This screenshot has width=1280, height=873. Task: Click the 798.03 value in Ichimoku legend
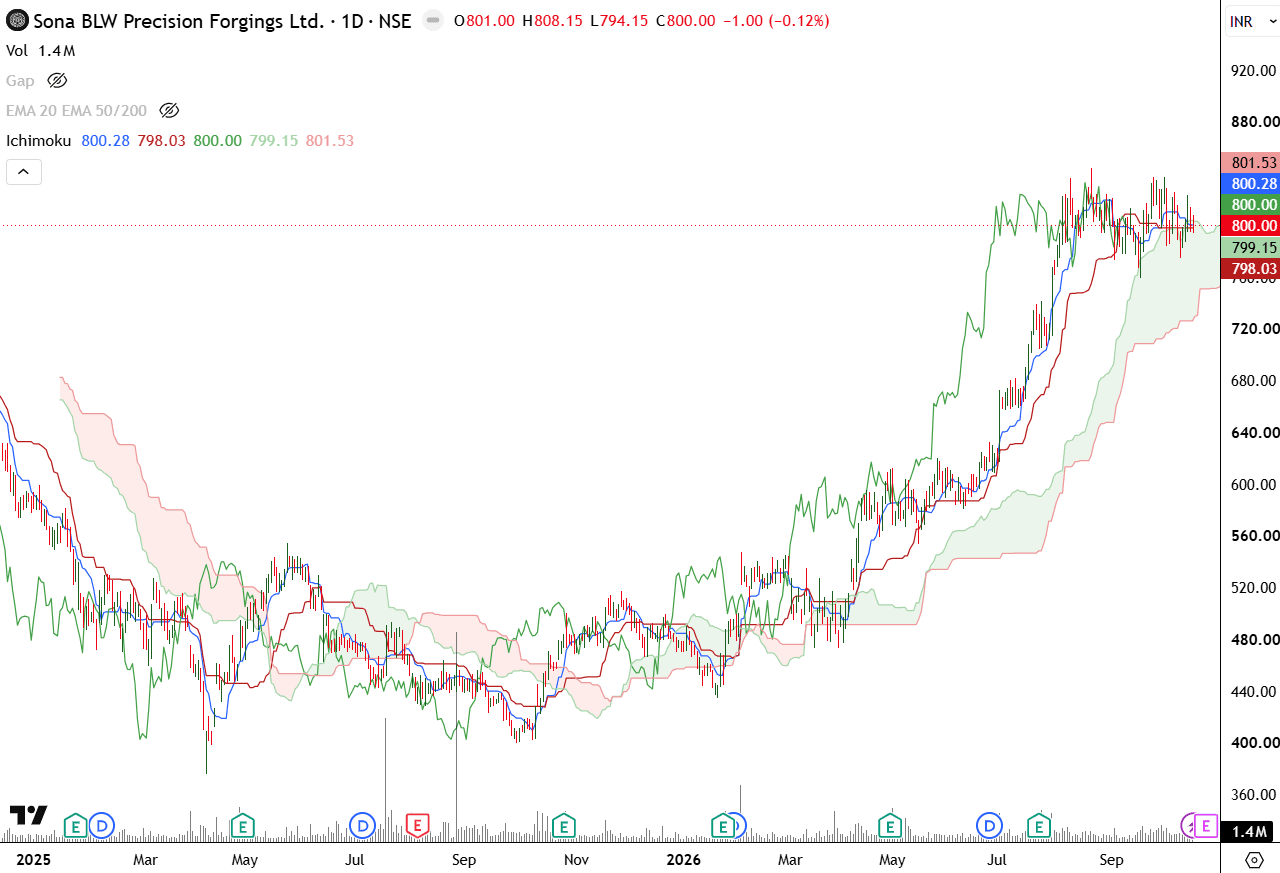click(x=161, y=141)
